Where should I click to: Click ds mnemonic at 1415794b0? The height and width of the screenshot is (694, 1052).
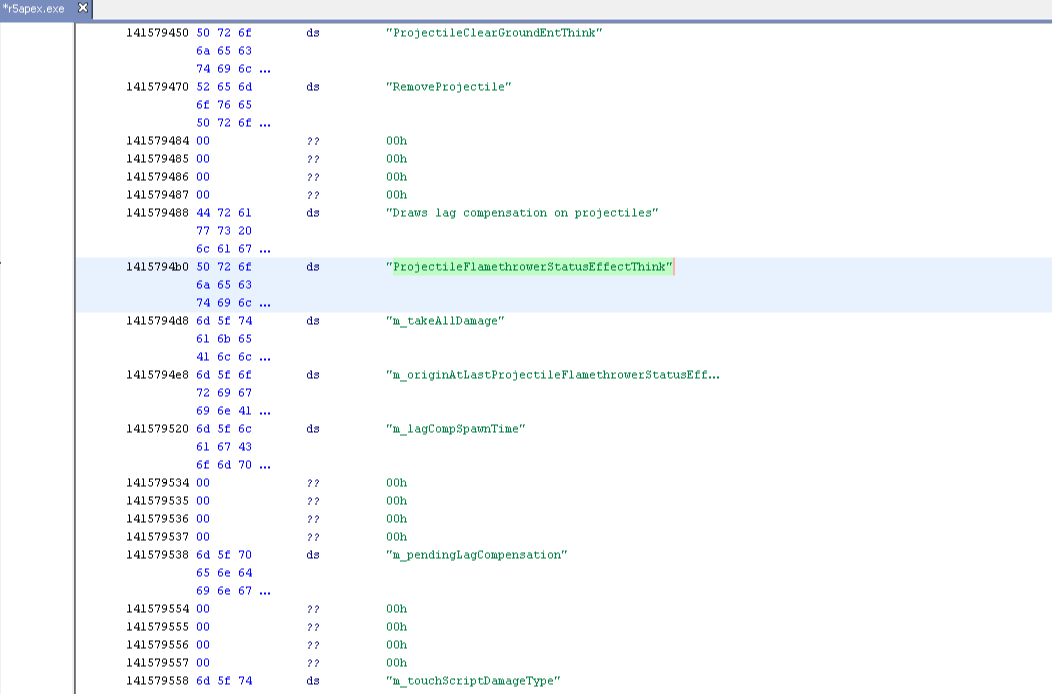point(313,266)
